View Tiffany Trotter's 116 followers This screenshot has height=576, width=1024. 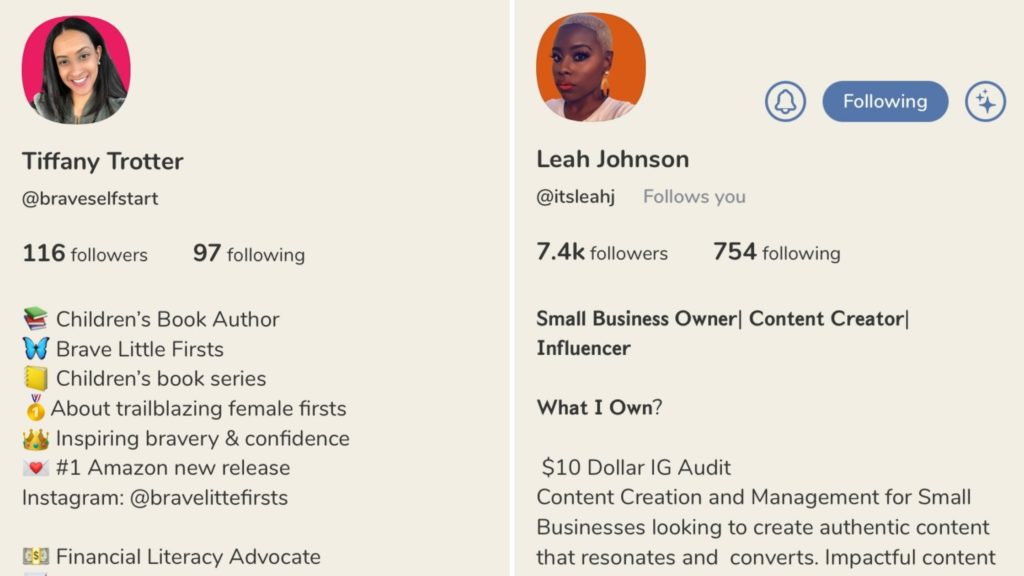(x=85, y=254)
